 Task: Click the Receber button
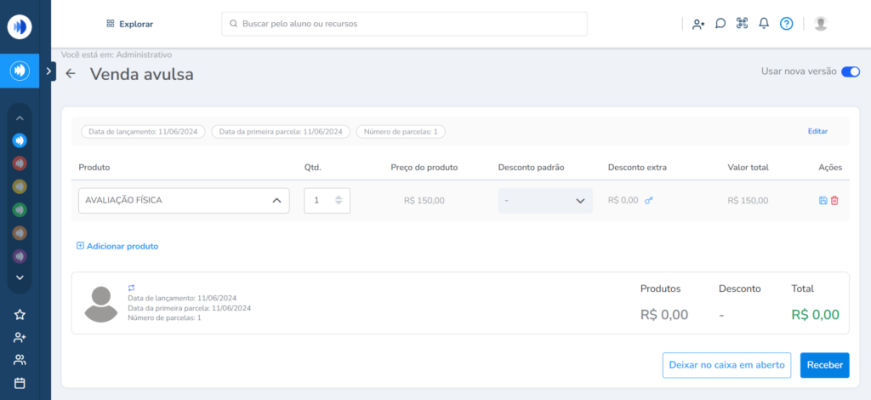click(824, 365)
